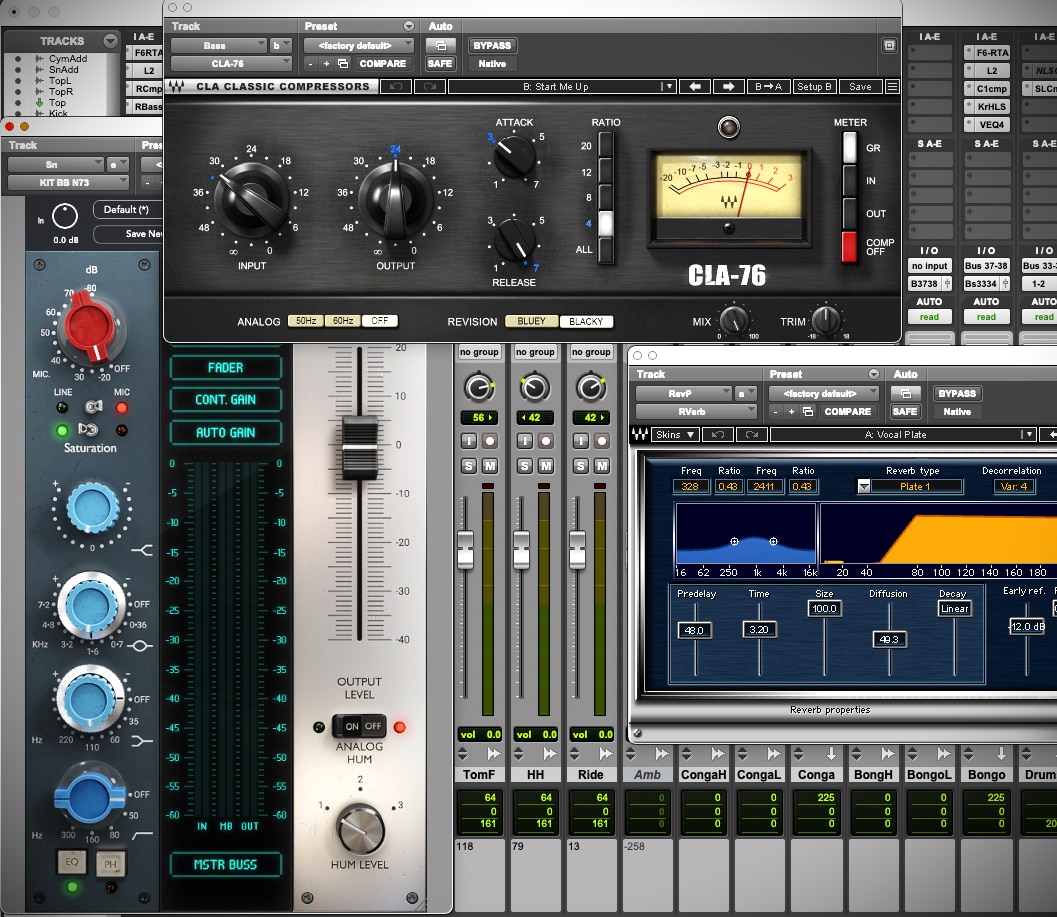This screenshot has height=917, width=1057.
Task: Click COMPARE in the CLA-76 window
Action: [x=383, y=63]
